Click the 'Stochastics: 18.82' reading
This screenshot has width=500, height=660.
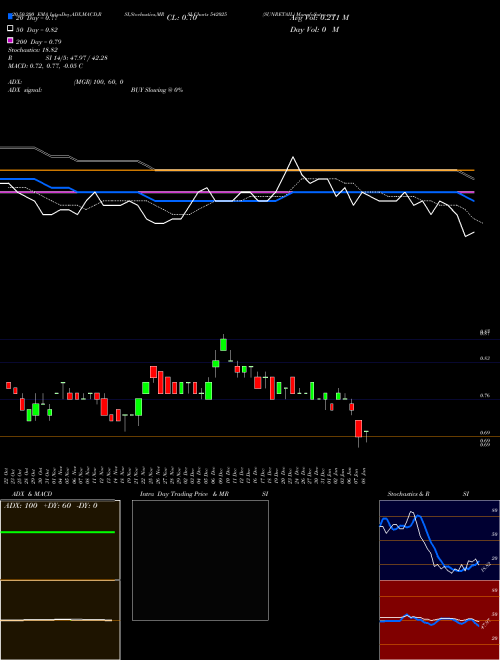click(33, 50)
